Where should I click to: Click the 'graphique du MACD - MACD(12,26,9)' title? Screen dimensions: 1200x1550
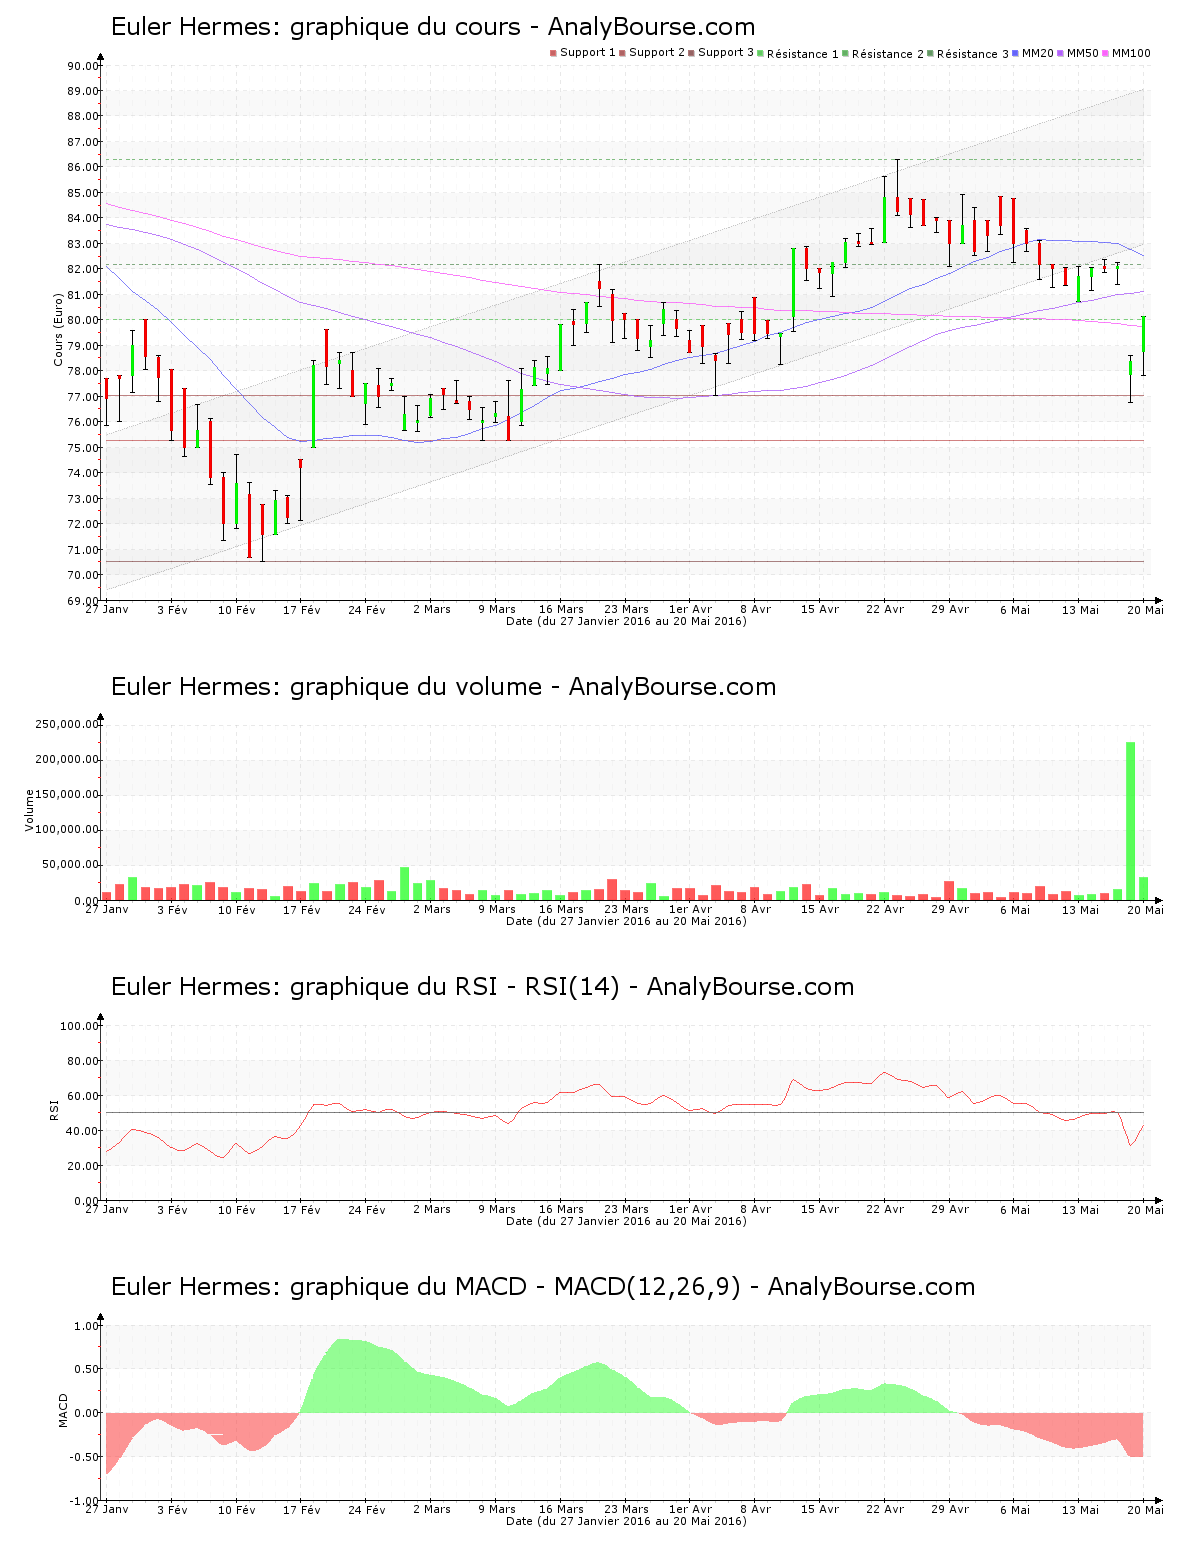pos(543,1287)
